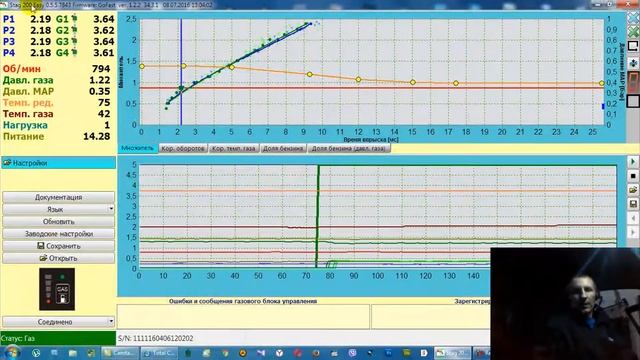Click the Нагрузка label
This screenshot has height=360, width=640.
click(x=25, y=125)
